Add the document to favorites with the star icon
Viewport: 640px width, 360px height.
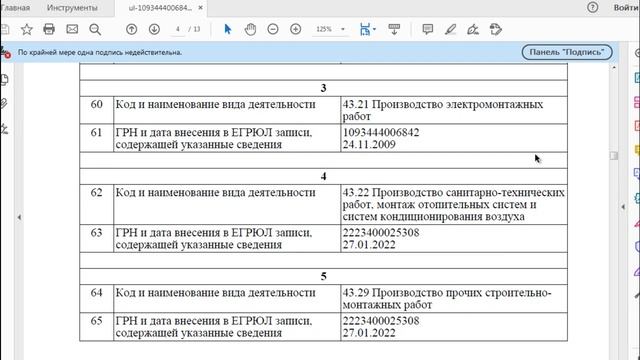coord(27,29)
